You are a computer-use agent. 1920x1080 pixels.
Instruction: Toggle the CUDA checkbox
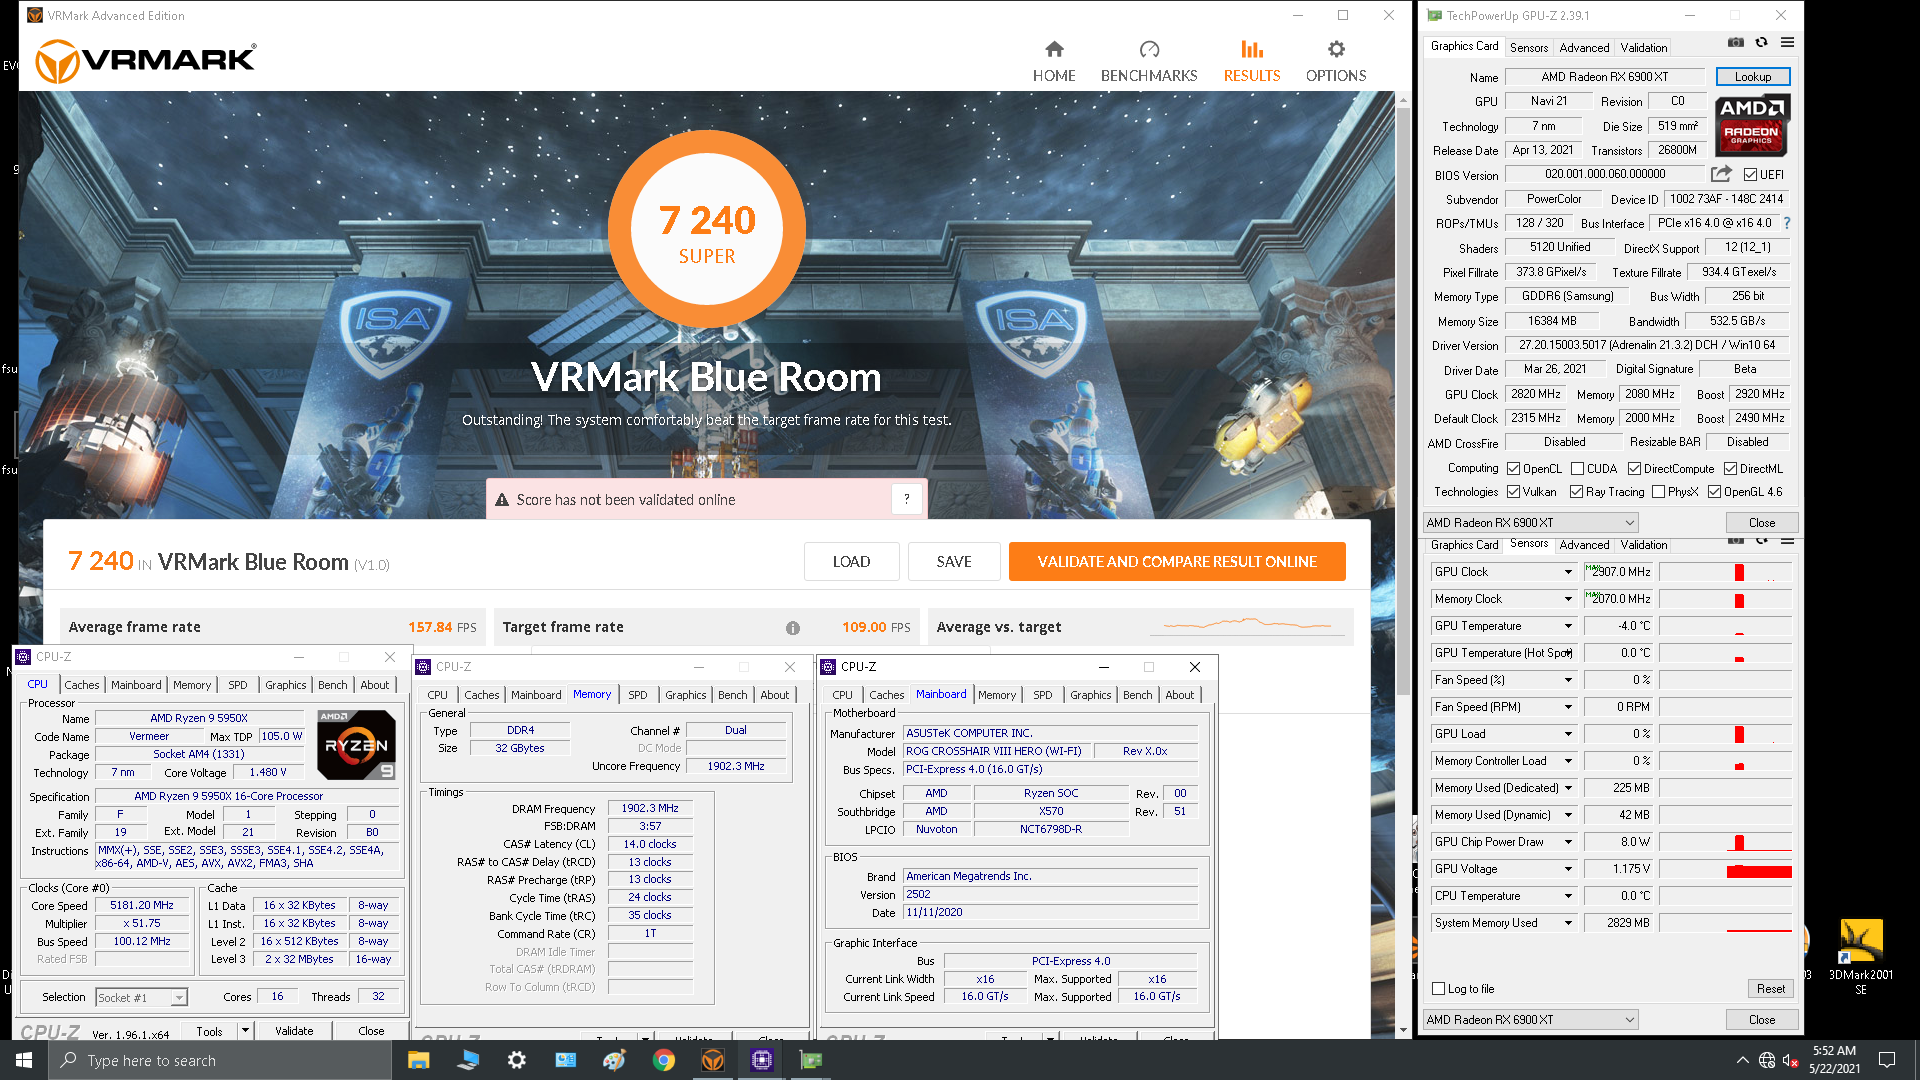tap(1577, 469)
